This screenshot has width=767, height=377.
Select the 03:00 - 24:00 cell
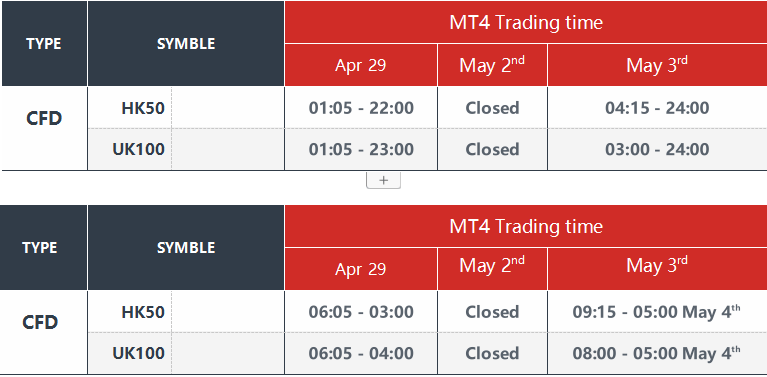tap(657, 149)
